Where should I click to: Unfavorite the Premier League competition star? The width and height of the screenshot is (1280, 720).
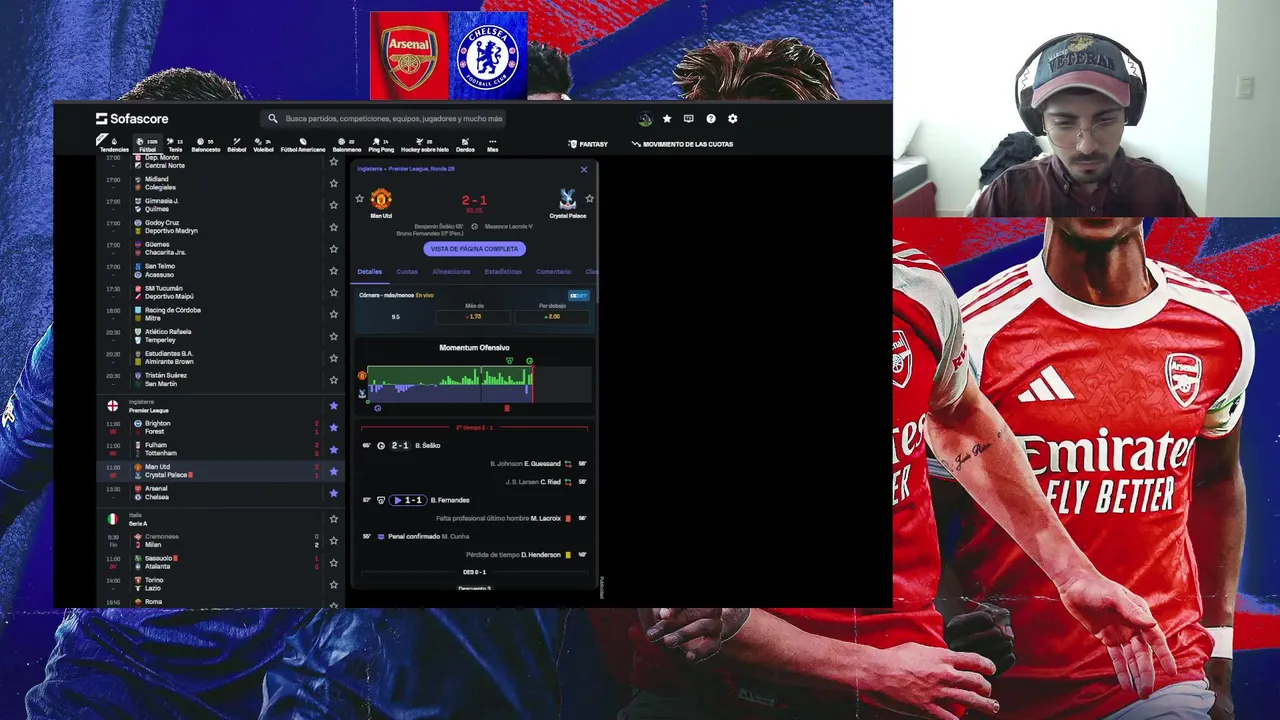(334, 406)
